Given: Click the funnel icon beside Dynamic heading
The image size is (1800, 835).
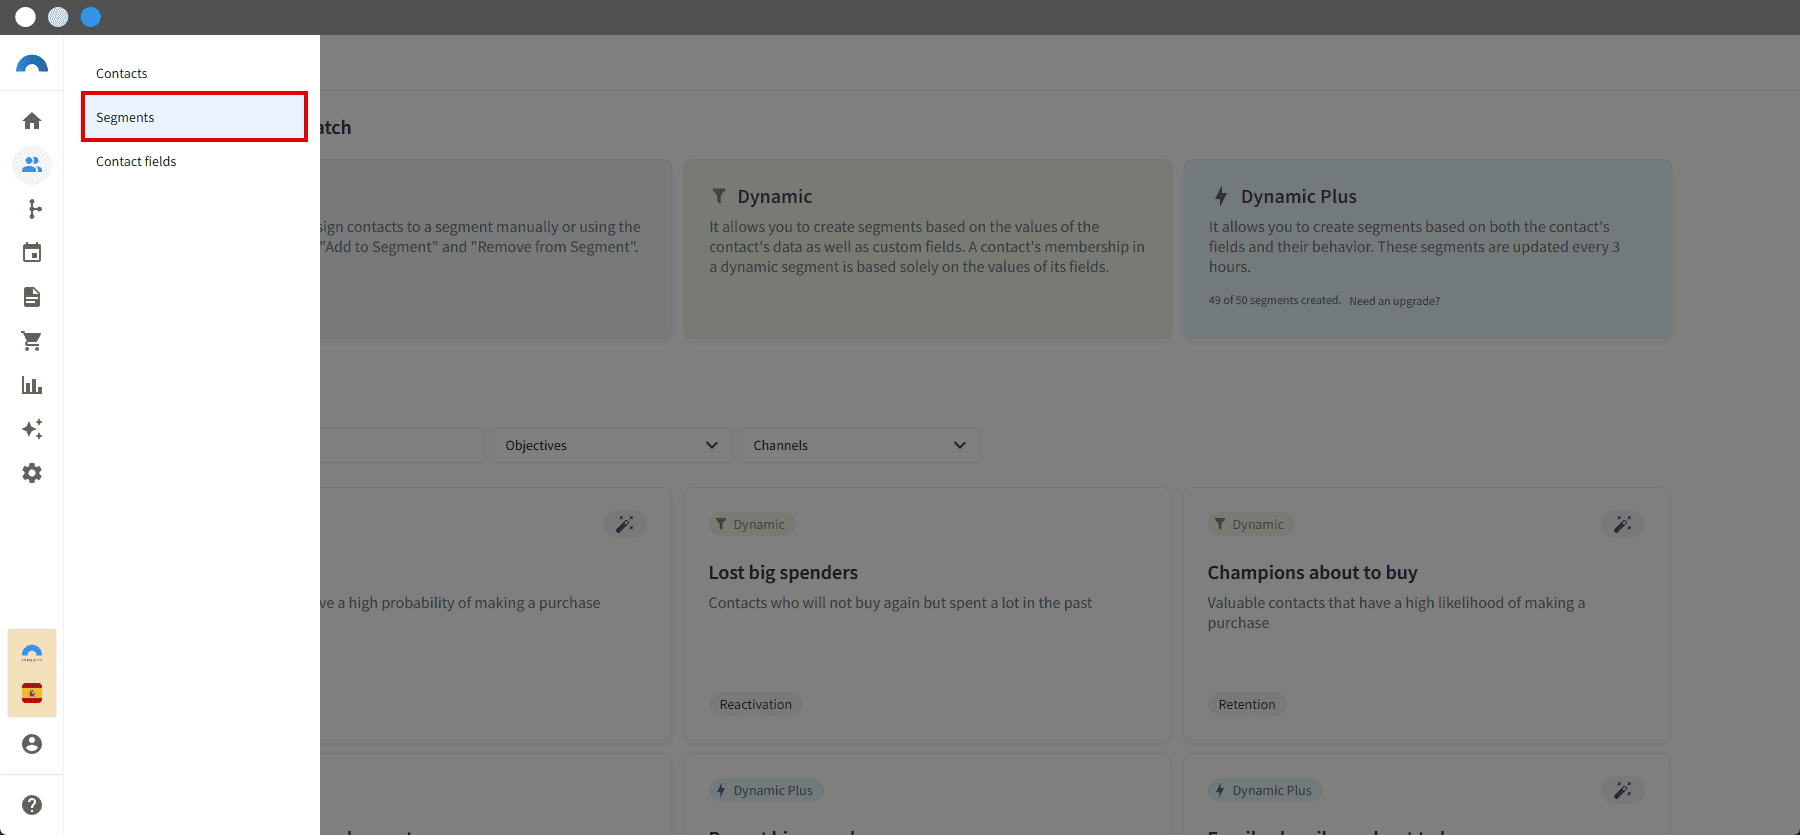Looking at the screenshot, I should 718,196.
